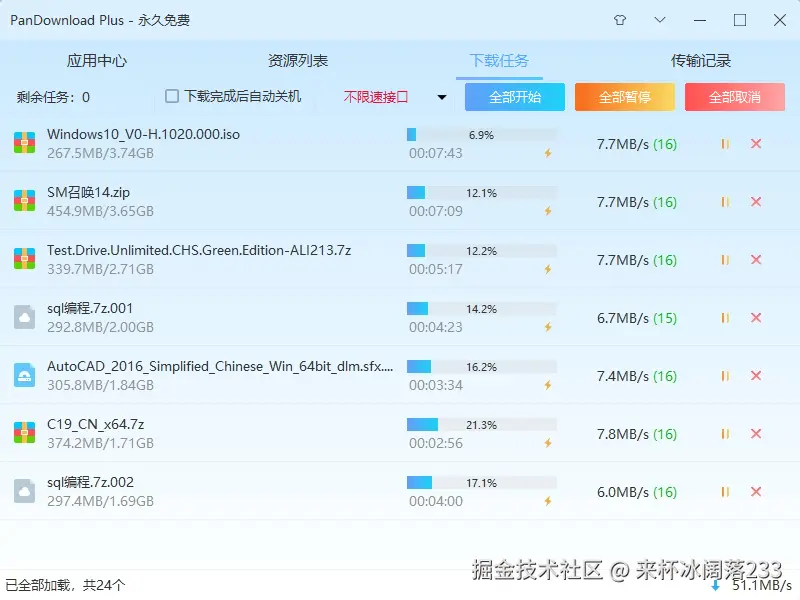Image resolution: width=800 pixels, height=600 pixels.
Task: Click the size text 297.4MB/1.69GB
Action: pos(101,501)
